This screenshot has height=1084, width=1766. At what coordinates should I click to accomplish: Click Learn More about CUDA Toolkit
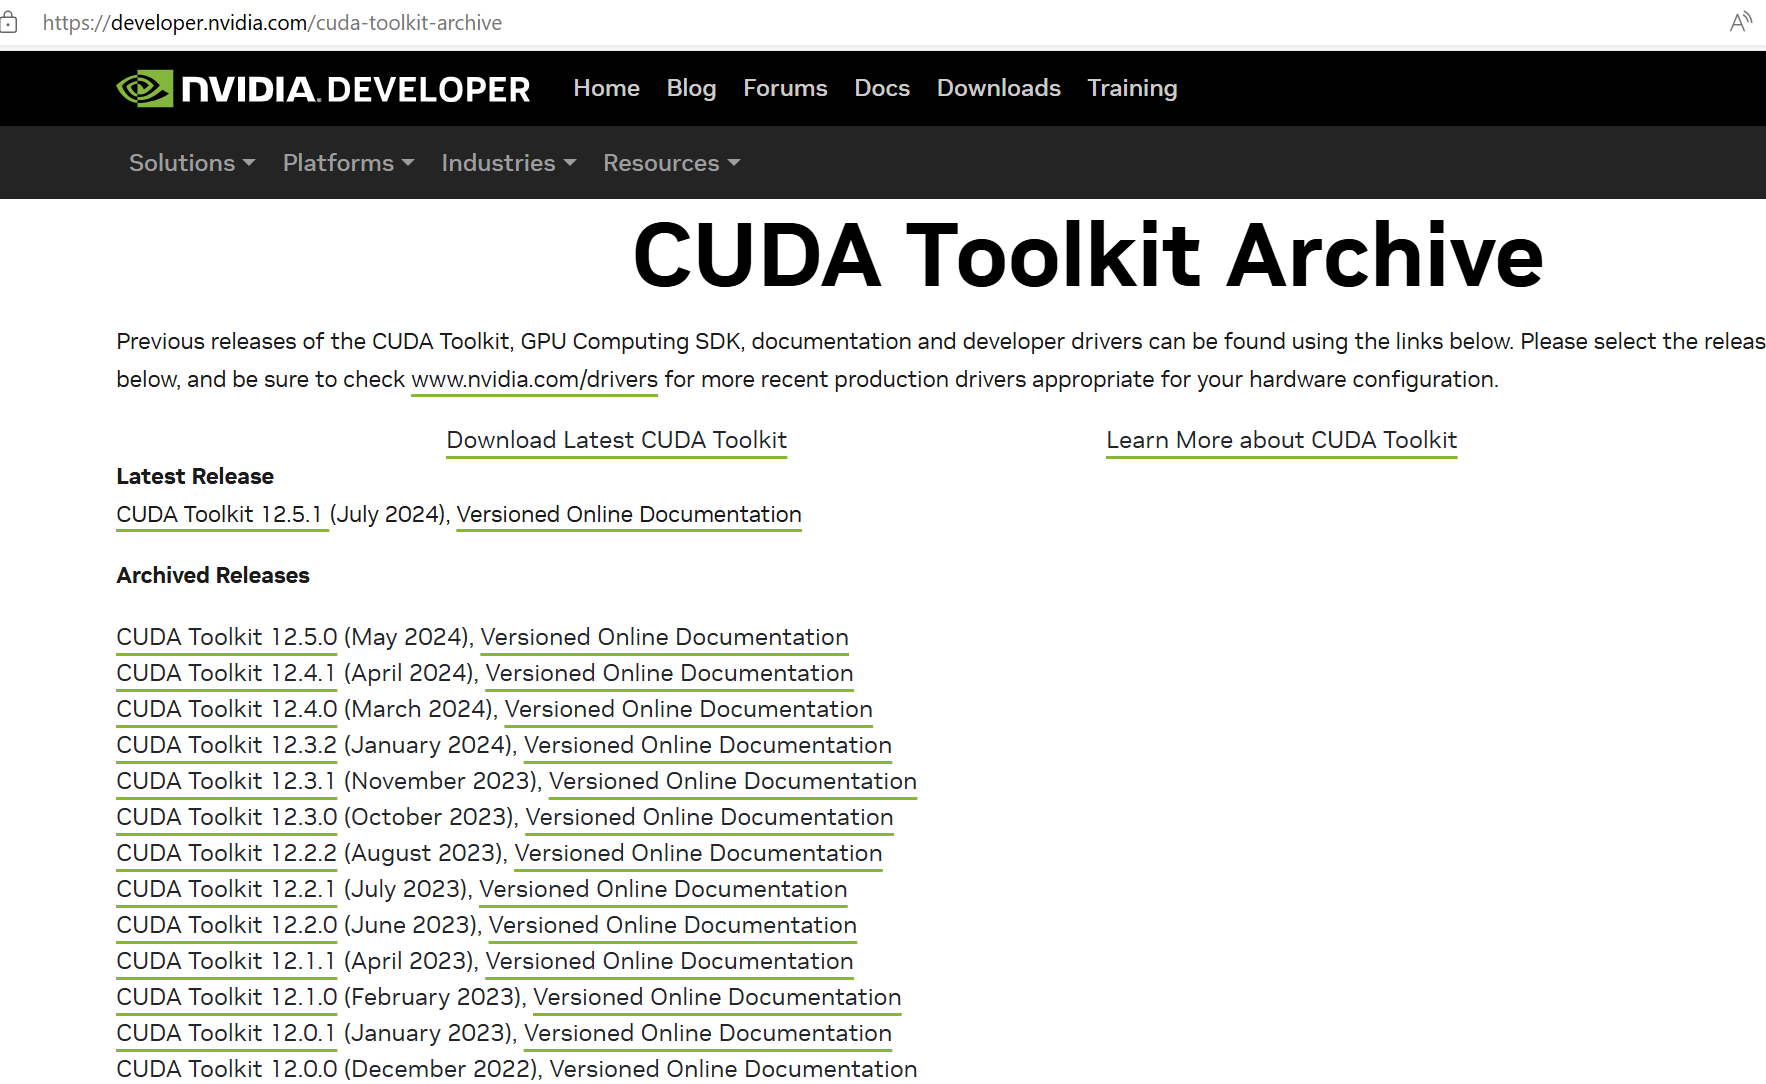[x=1281, y=441]
